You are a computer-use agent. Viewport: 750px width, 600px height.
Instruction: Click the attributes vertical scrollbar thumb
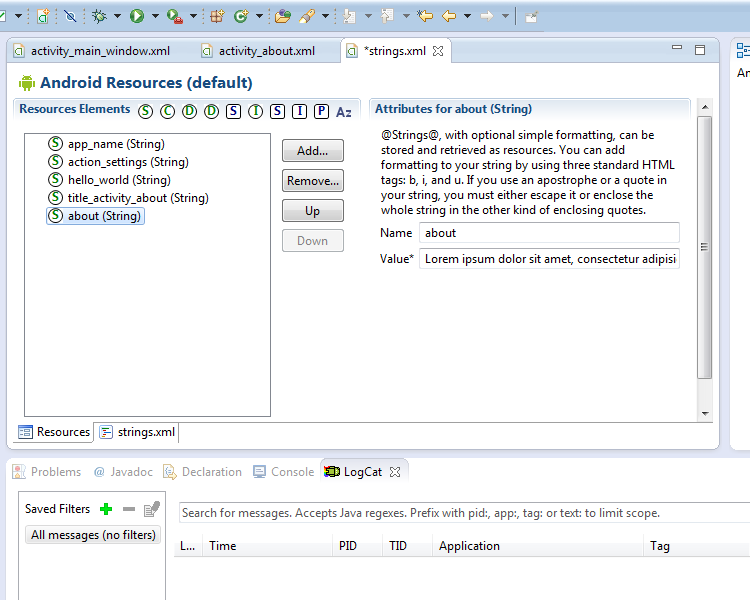[x=705, y=247]
